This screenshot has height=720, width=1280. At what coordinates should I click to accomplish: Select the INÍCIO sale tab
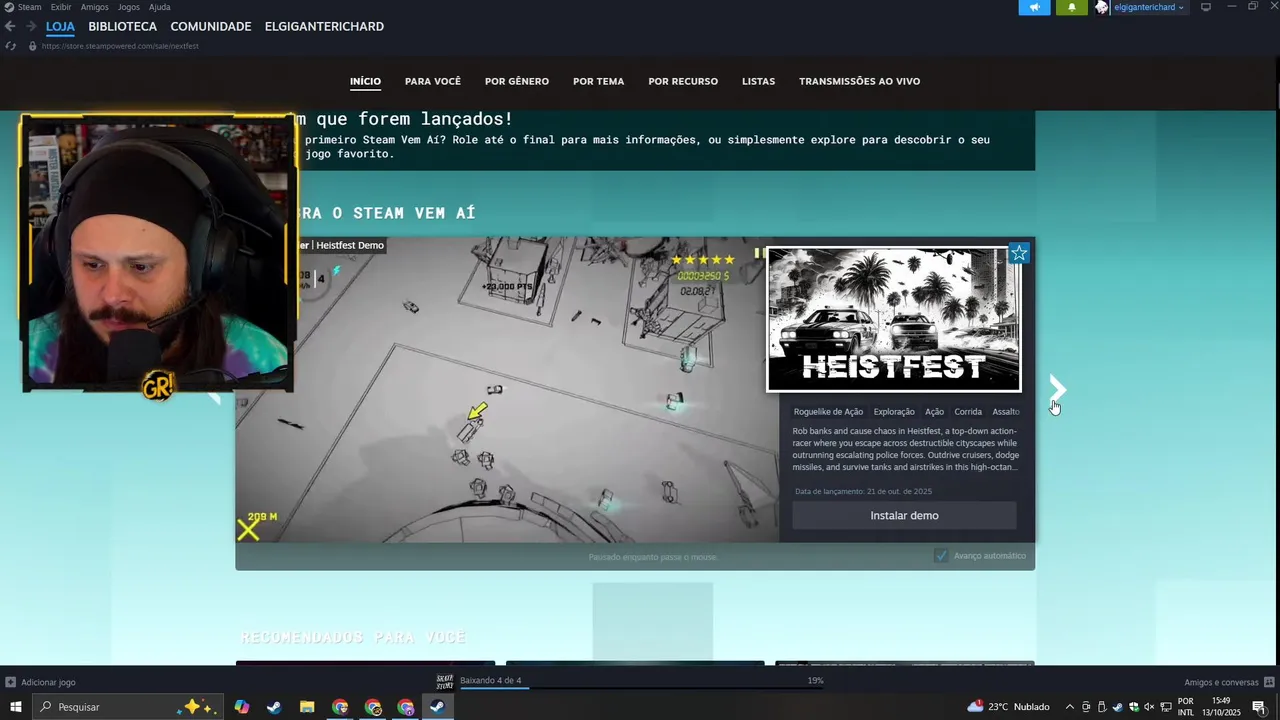tap(365, 81)
